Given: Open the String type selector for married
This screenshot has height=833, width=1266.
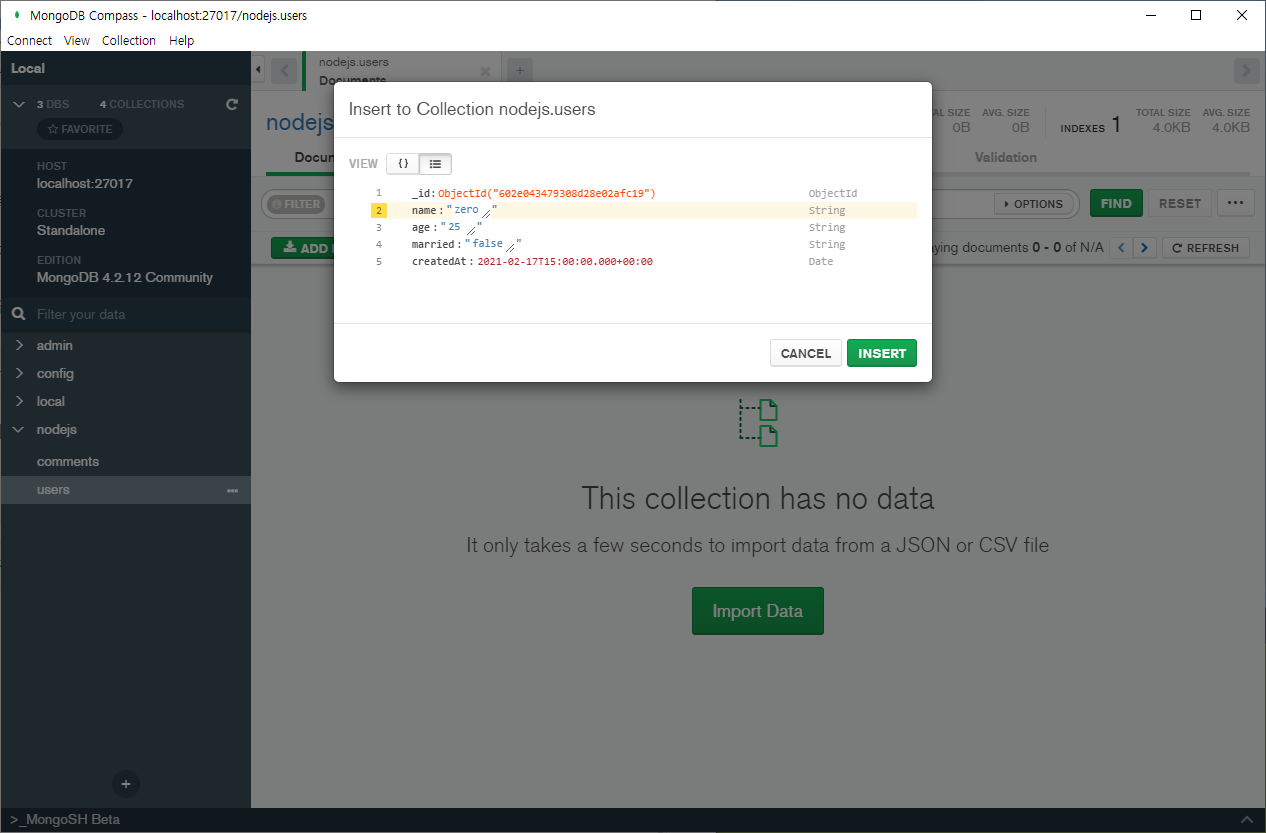Looking at the screenshot, I should pos(827,244).
